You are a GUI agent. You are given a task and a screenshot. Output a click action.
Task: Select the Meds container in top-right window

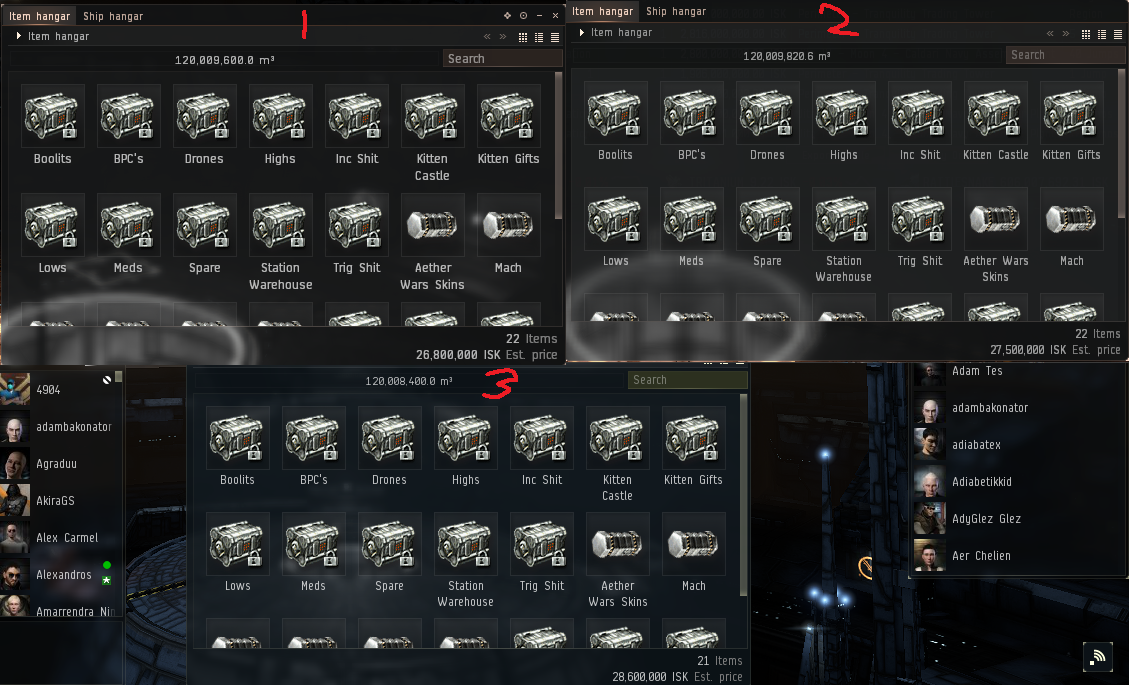(x=691, y=219)
